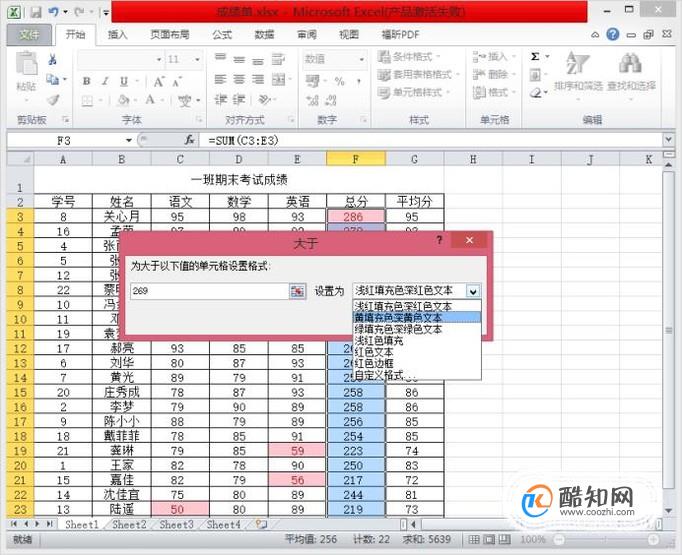
Task: Expand the Name Box dropdown arrow
Action: tap(129, 140)
